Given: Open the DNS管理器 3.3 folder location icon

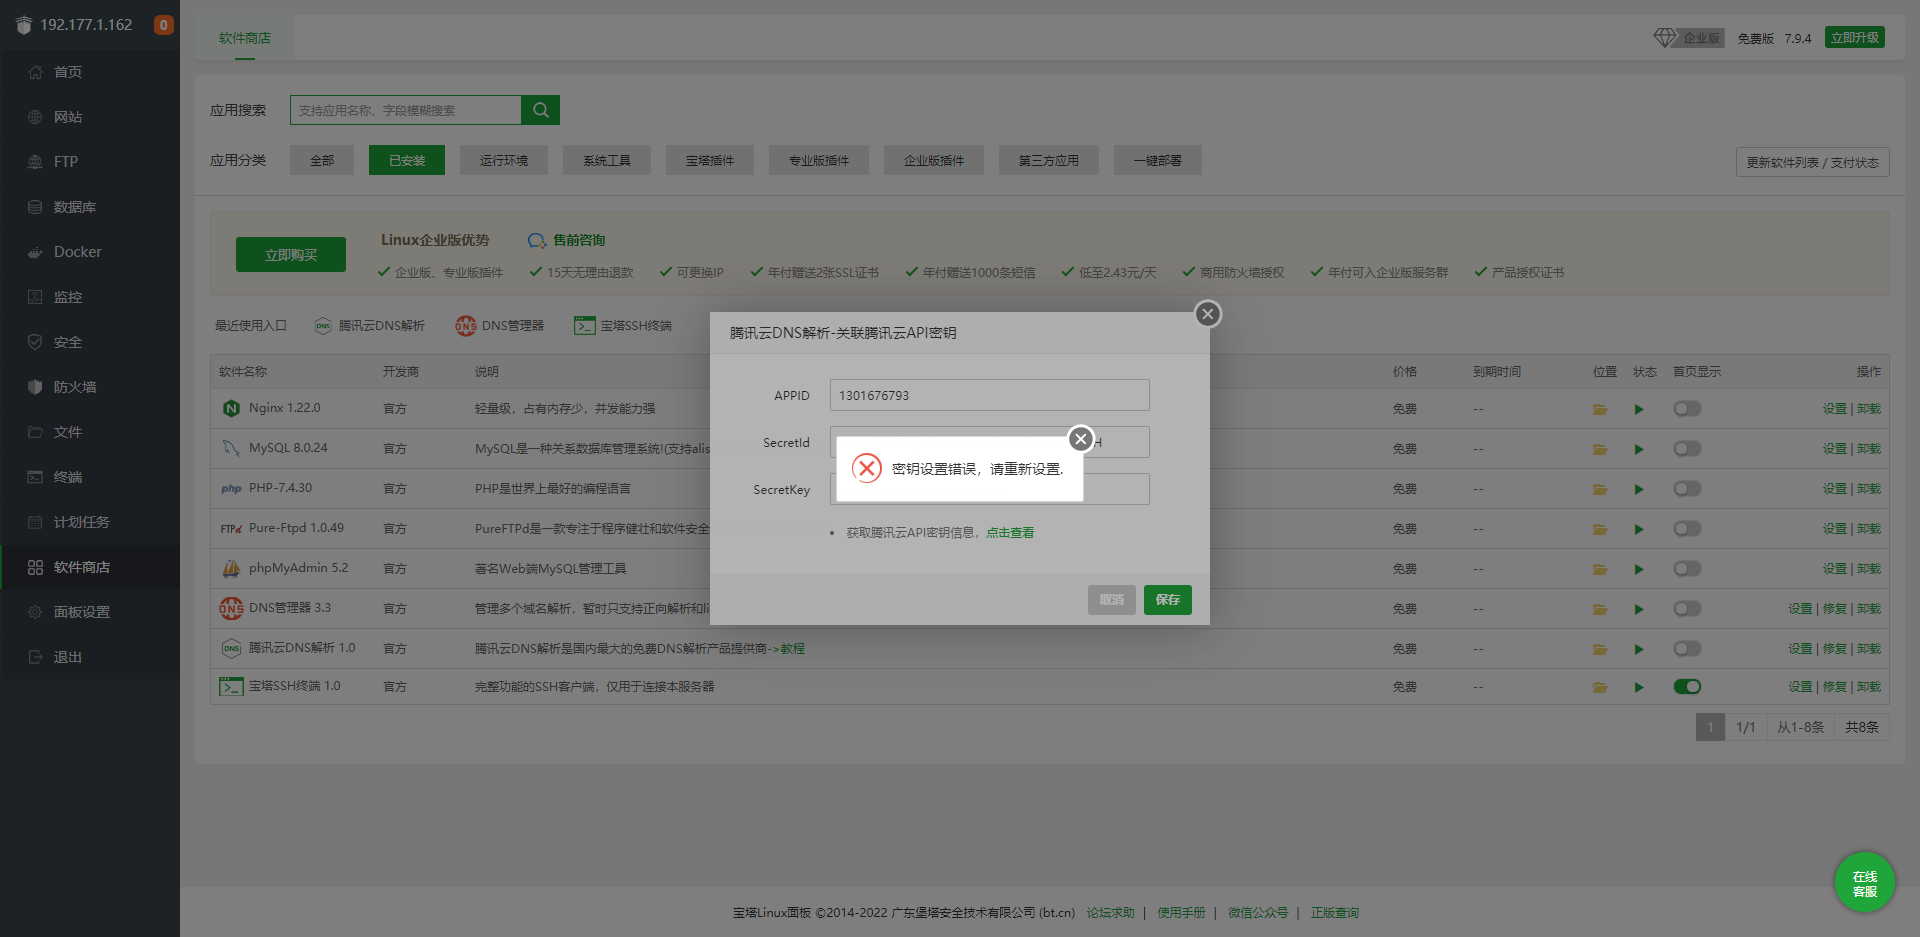Looking at the screenshot, I should click(x=1600, y=609).
